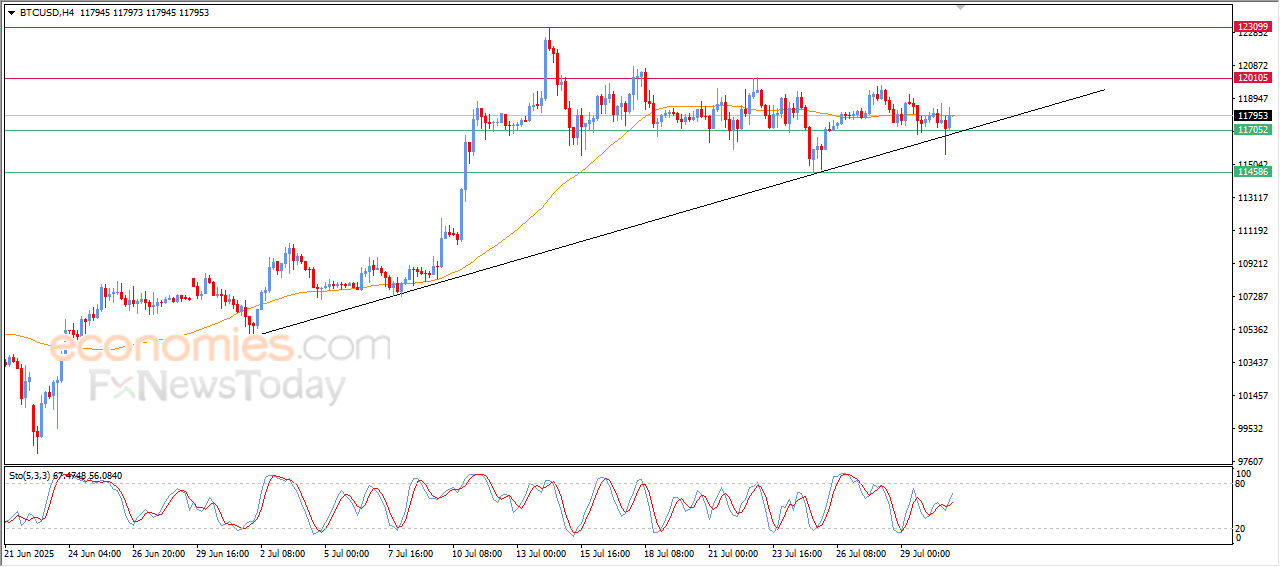This screenshot has width=1280, height=567.
Task: Click the 29 Jul 00:00 time label
Action: tap(925, 552)
